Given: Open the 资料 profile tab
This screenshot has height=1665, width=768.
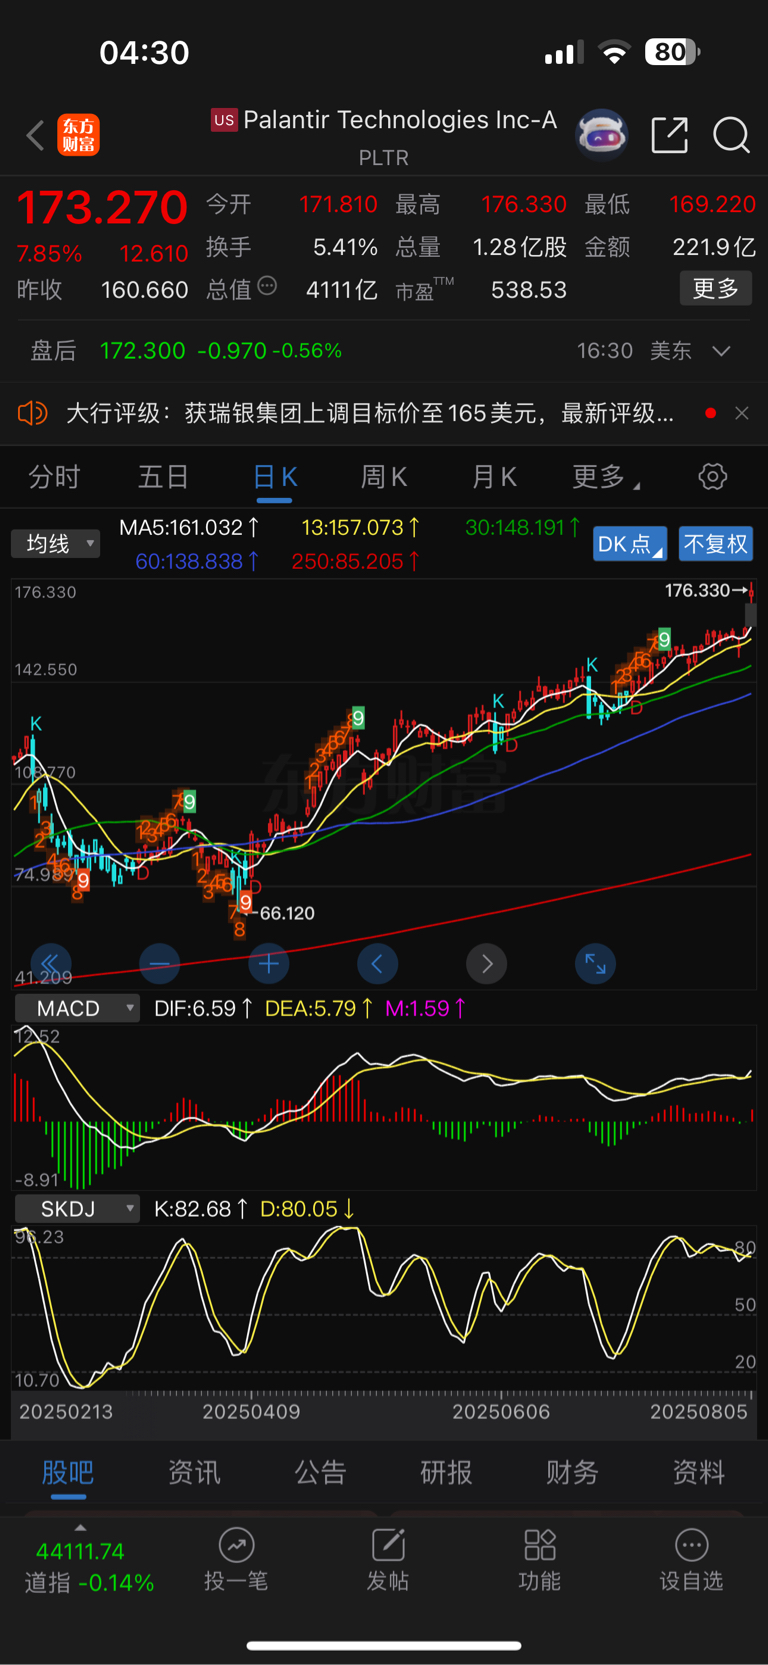Looking at the screenshot, I should (x=698, y=1472).
